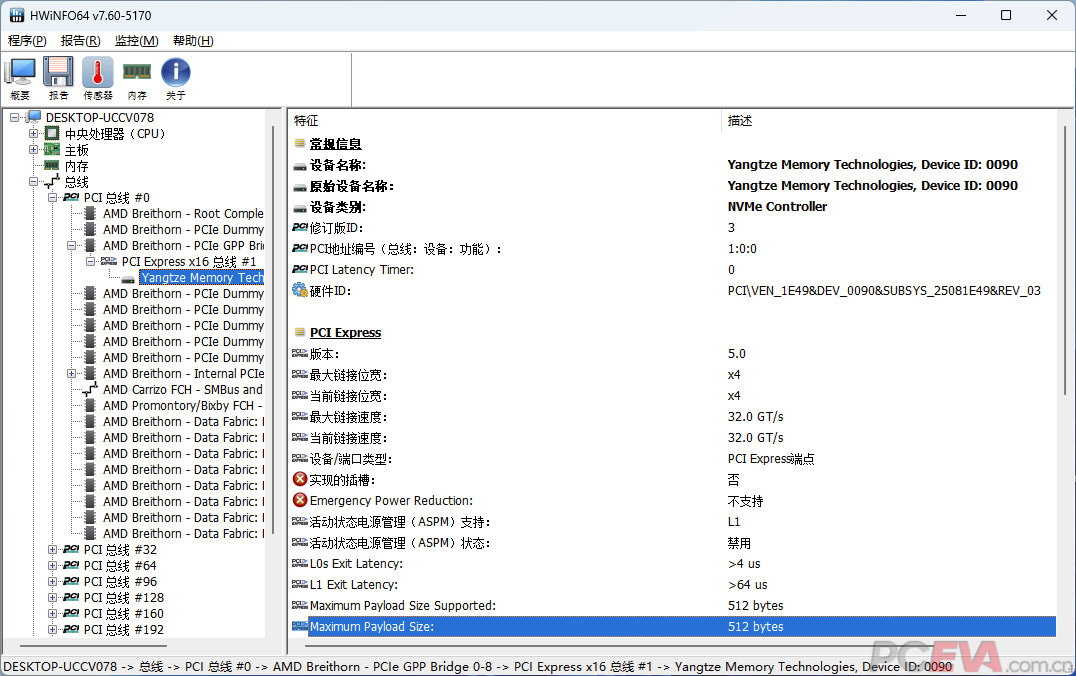Expand the PCI 总线 #160 node
This screenshot has height=676, width=1076.
click(52, 614)
